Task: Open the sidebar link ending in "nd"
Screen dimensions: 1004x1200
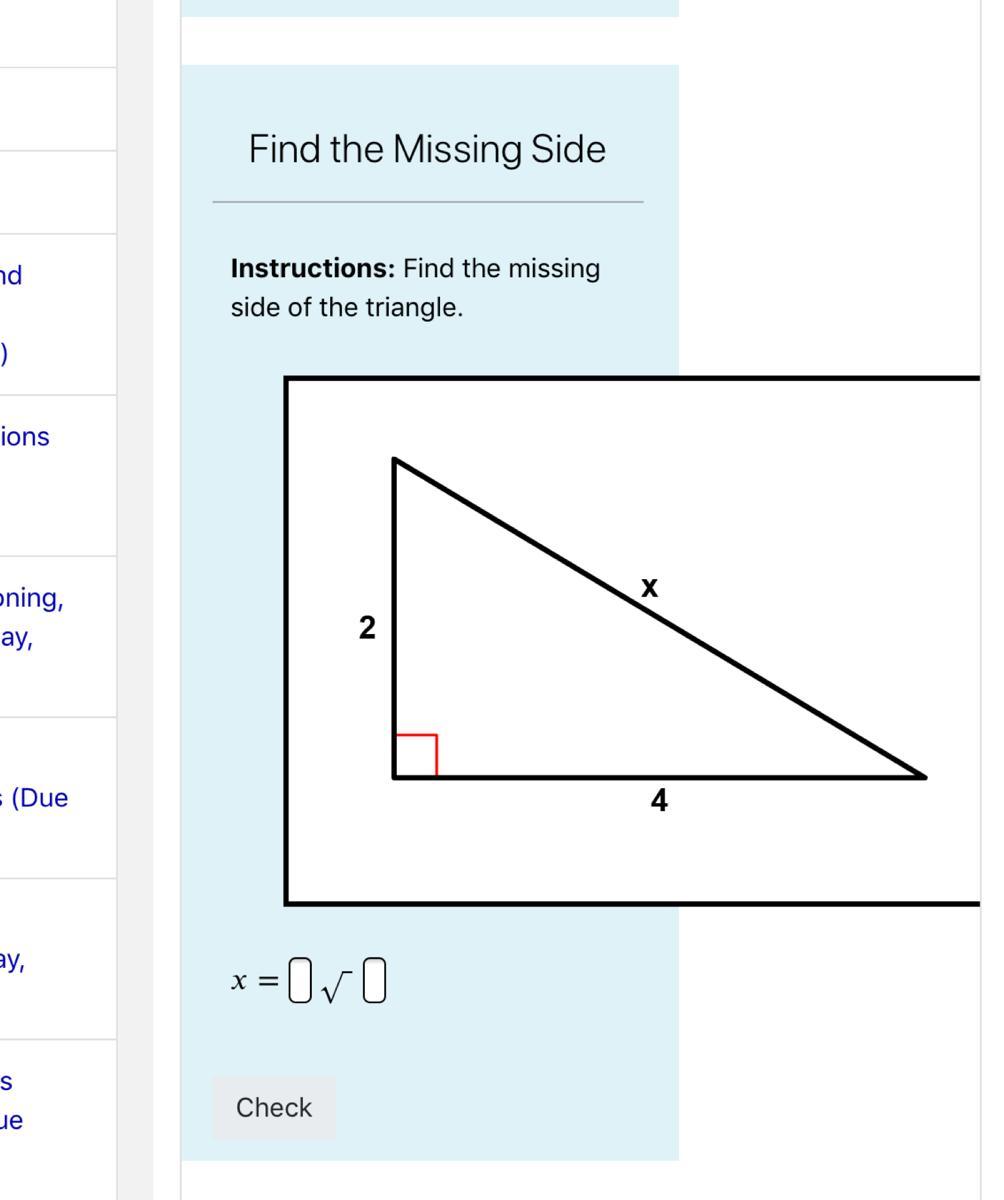Action: point(11,275)
